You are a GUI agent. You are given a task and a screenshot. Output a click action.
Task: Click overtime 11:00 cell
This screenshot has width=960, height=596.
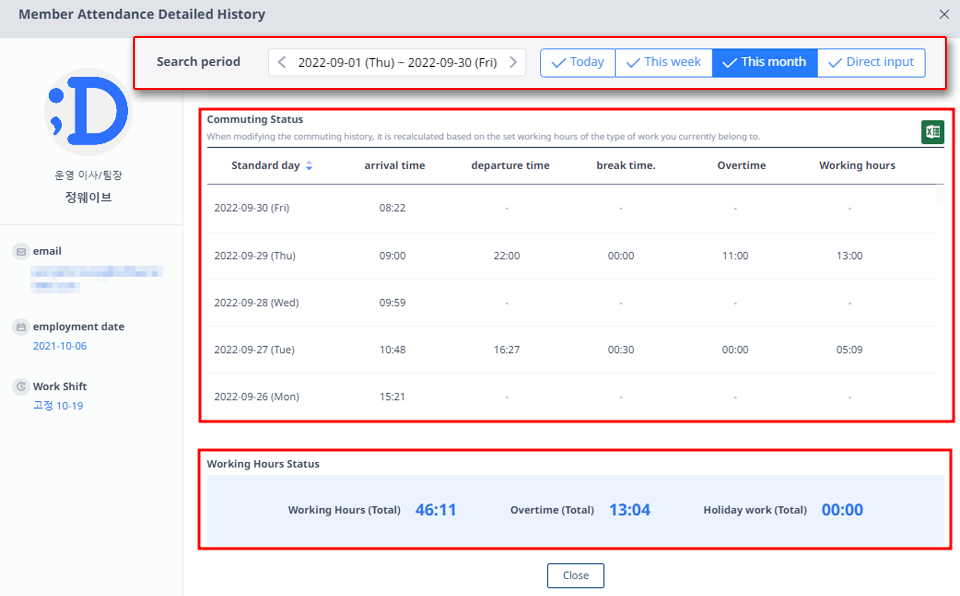pyautogui.click(x=735, y=255)
